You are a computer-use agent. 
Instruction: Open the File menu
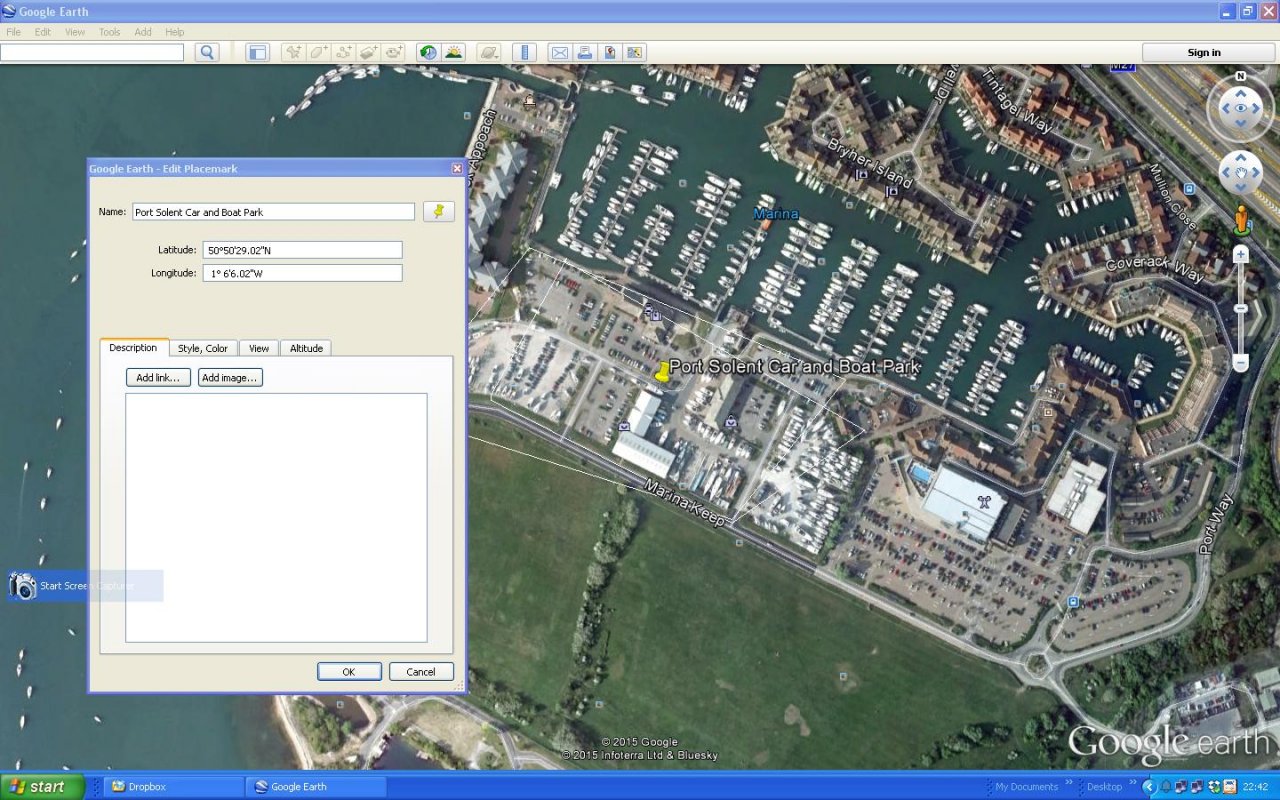click(x=14, y=32)
